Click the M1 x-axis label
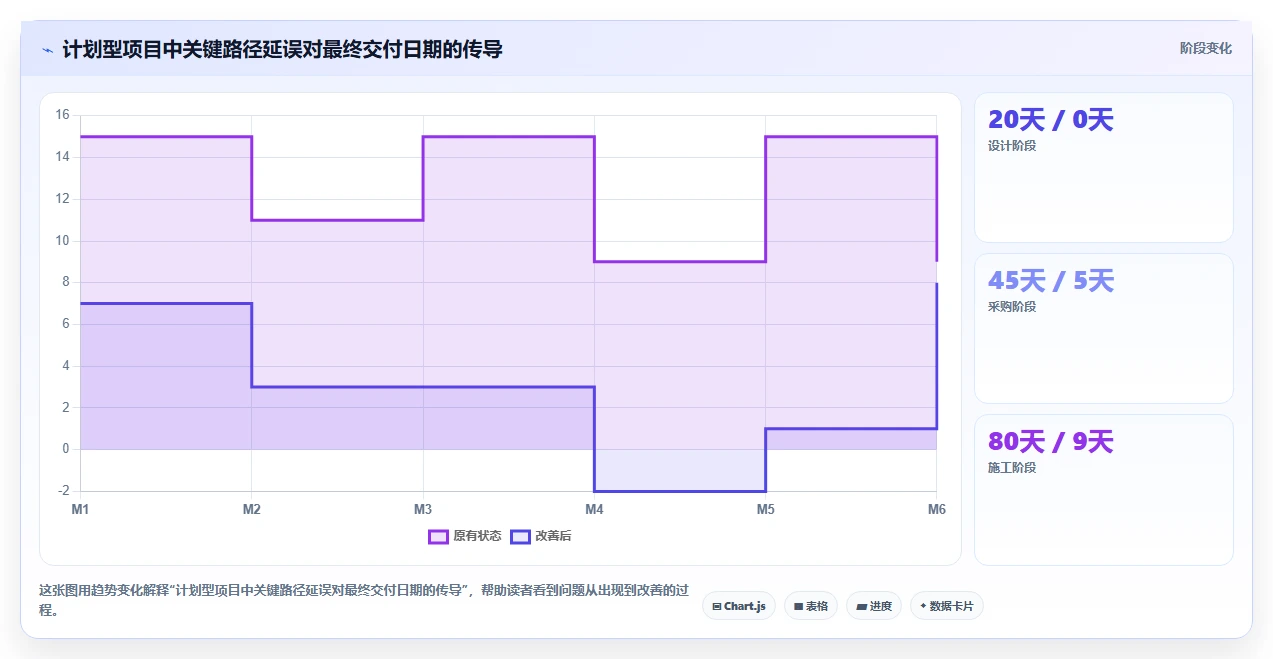 pos(80,510)
